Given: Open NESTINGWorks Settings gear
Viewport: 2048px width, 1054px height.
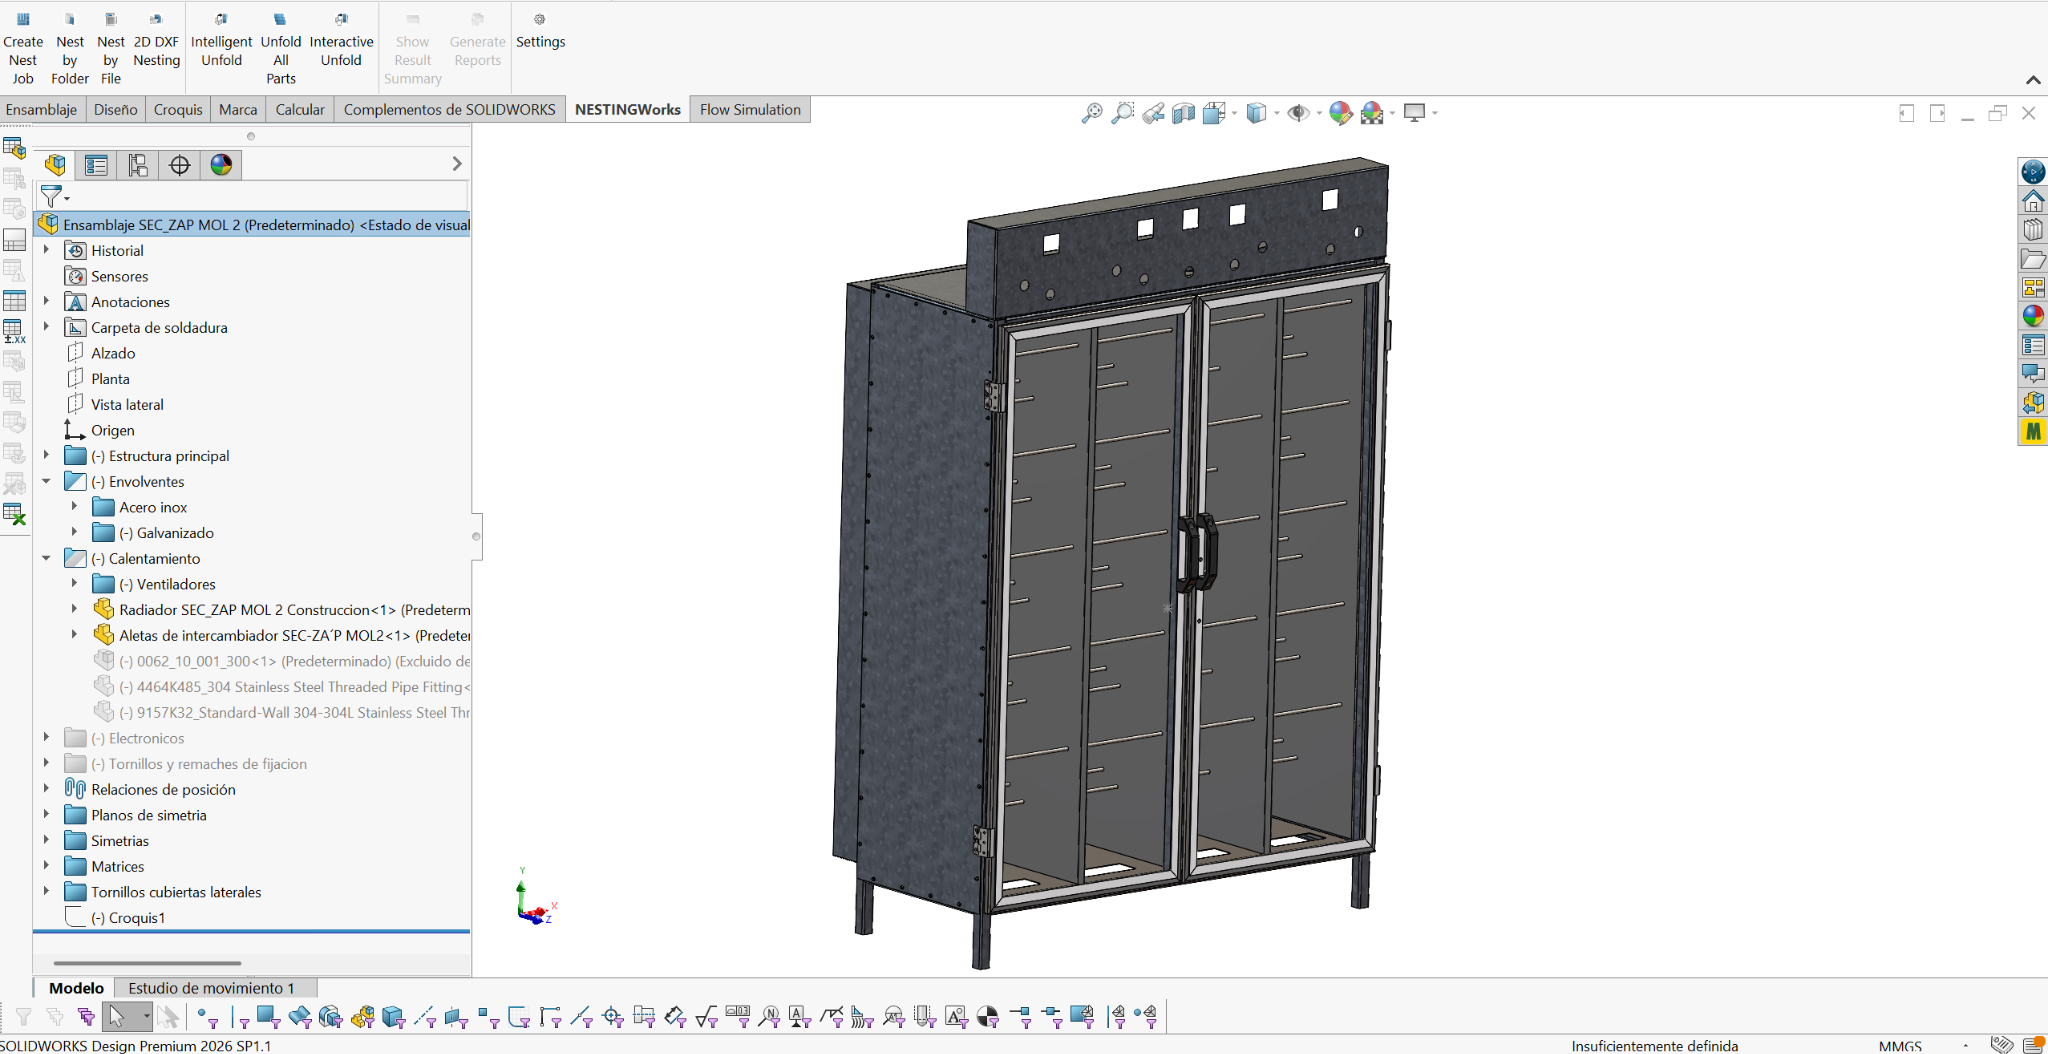Looking at the screenshot, I should tap(540, 32).
